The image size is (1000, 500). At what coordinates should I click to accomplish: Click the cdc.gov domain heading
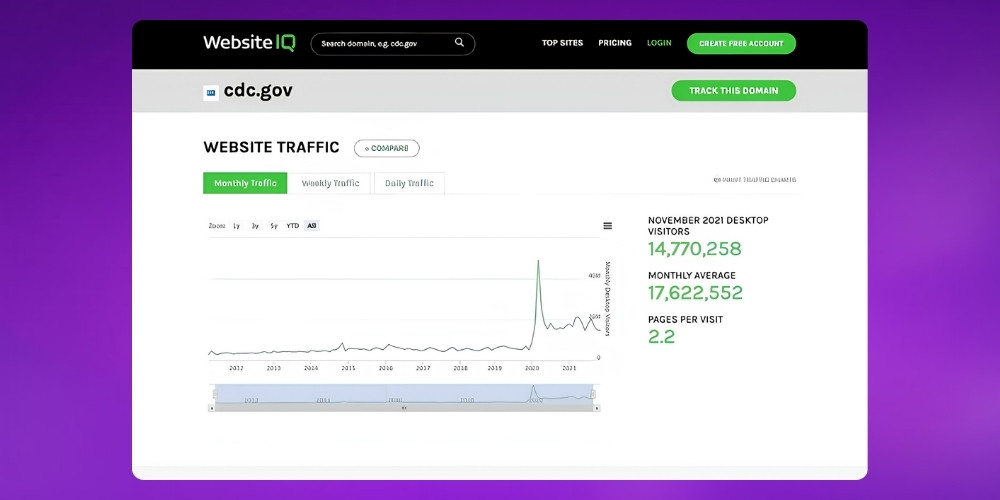[x=258, y=91]
